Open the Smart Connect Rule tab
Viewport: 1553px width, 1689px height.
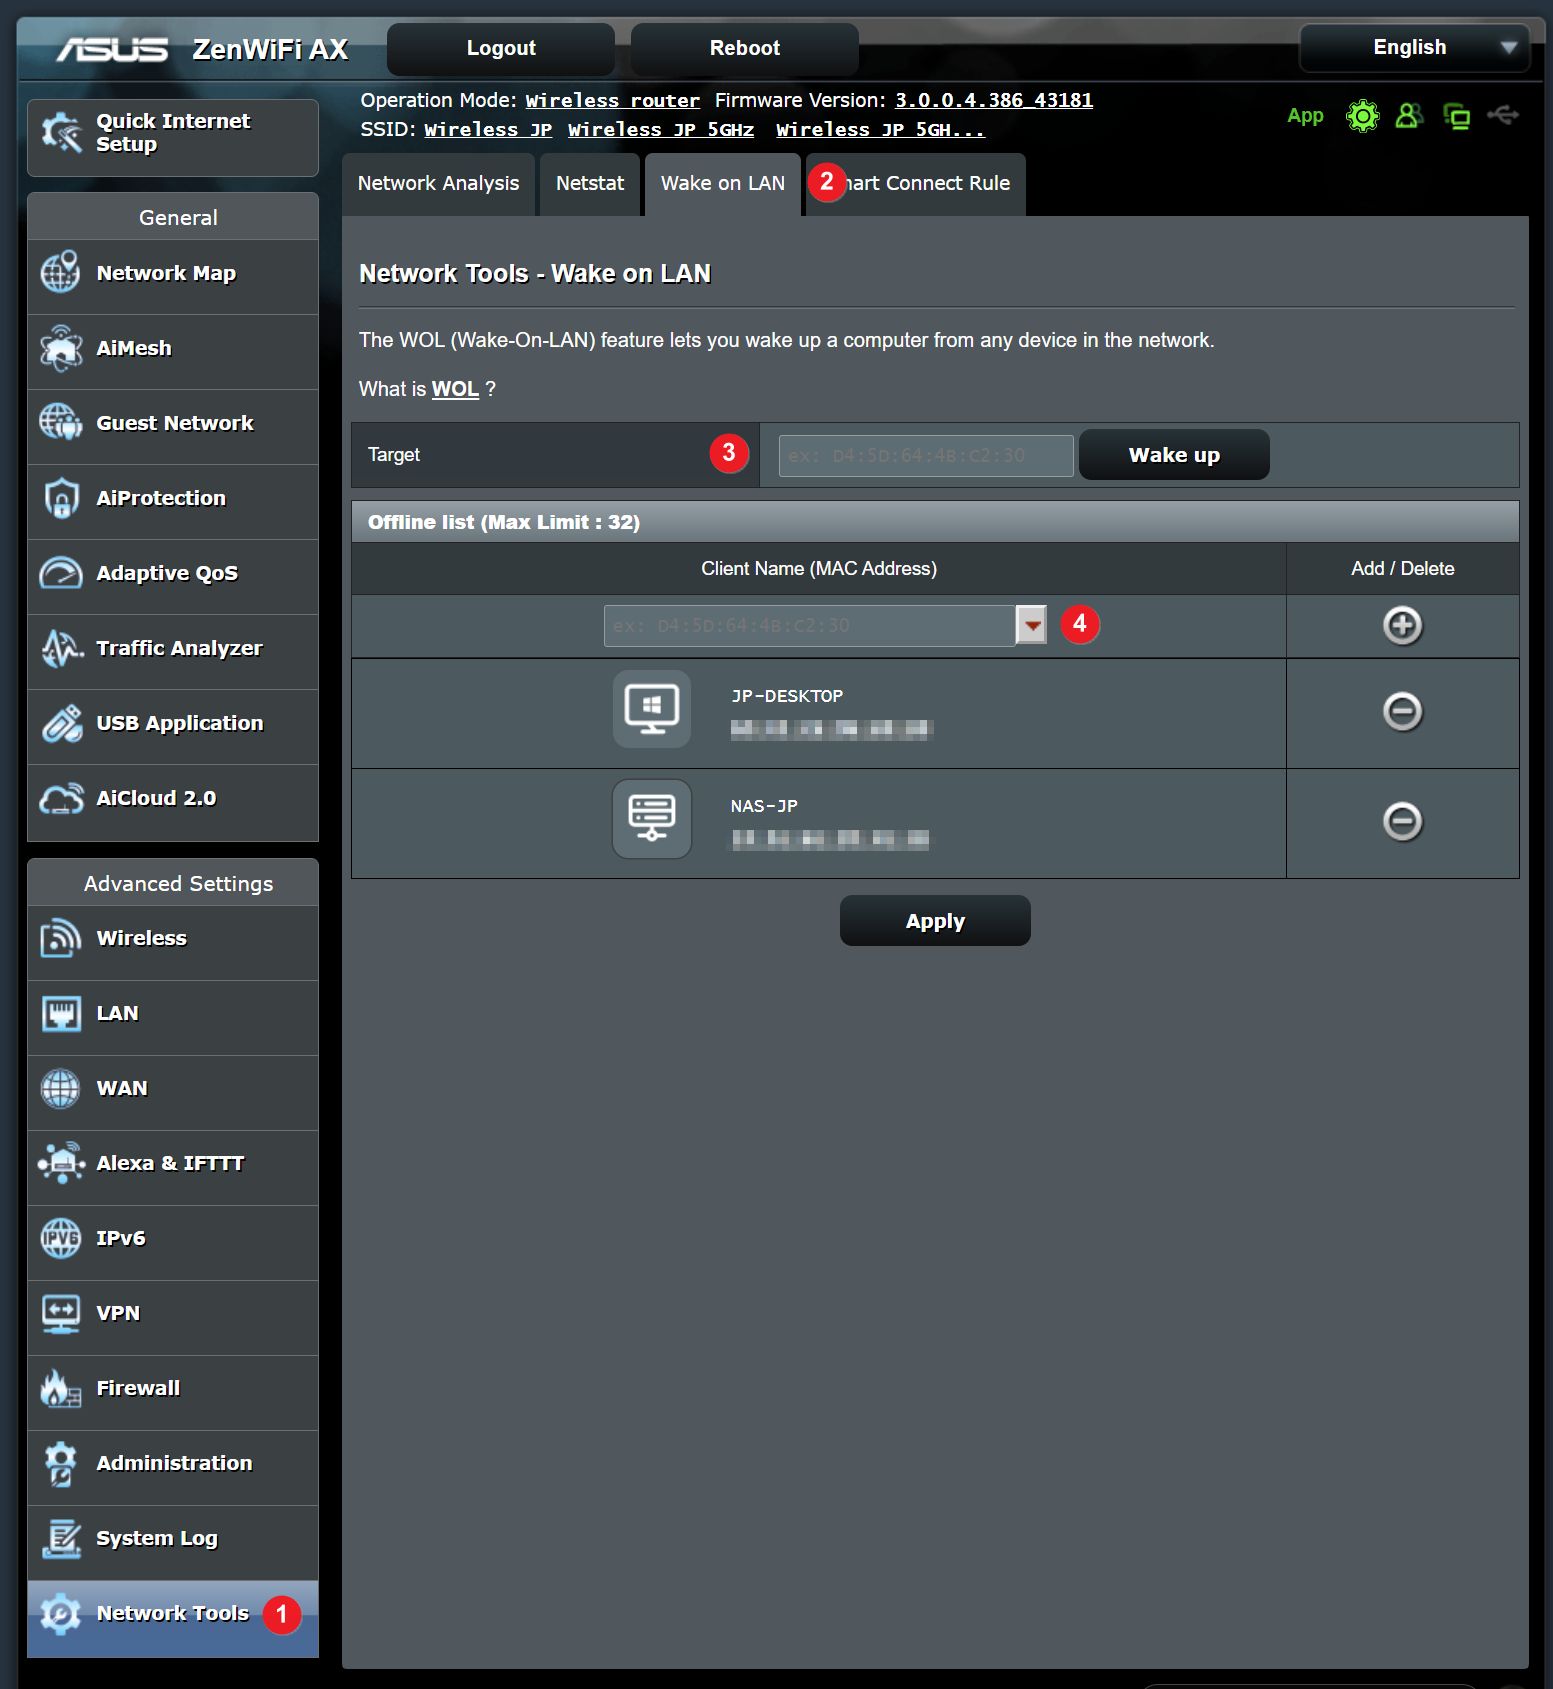pos(915,184)
